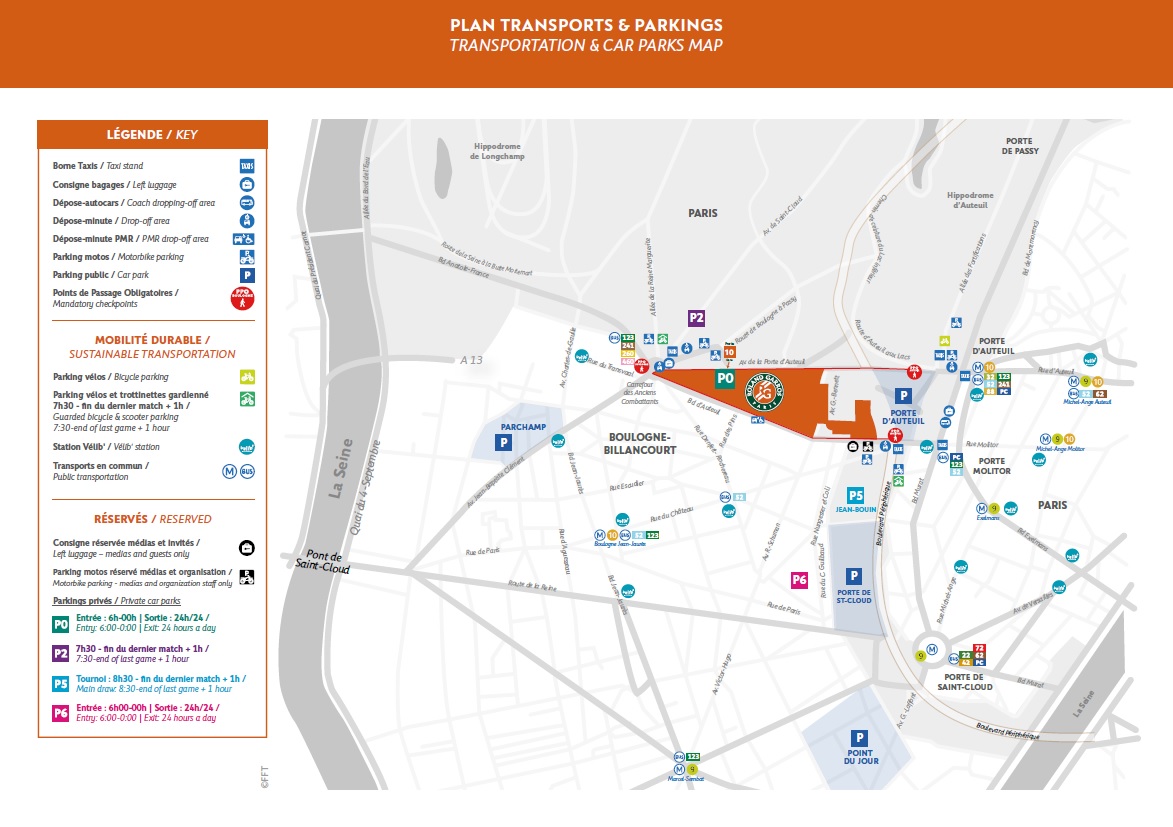Image resolution: width=1173 pixels, height=827 pixels.
Task: Click the purple P2 parking marker
Action: click(696, 318)
